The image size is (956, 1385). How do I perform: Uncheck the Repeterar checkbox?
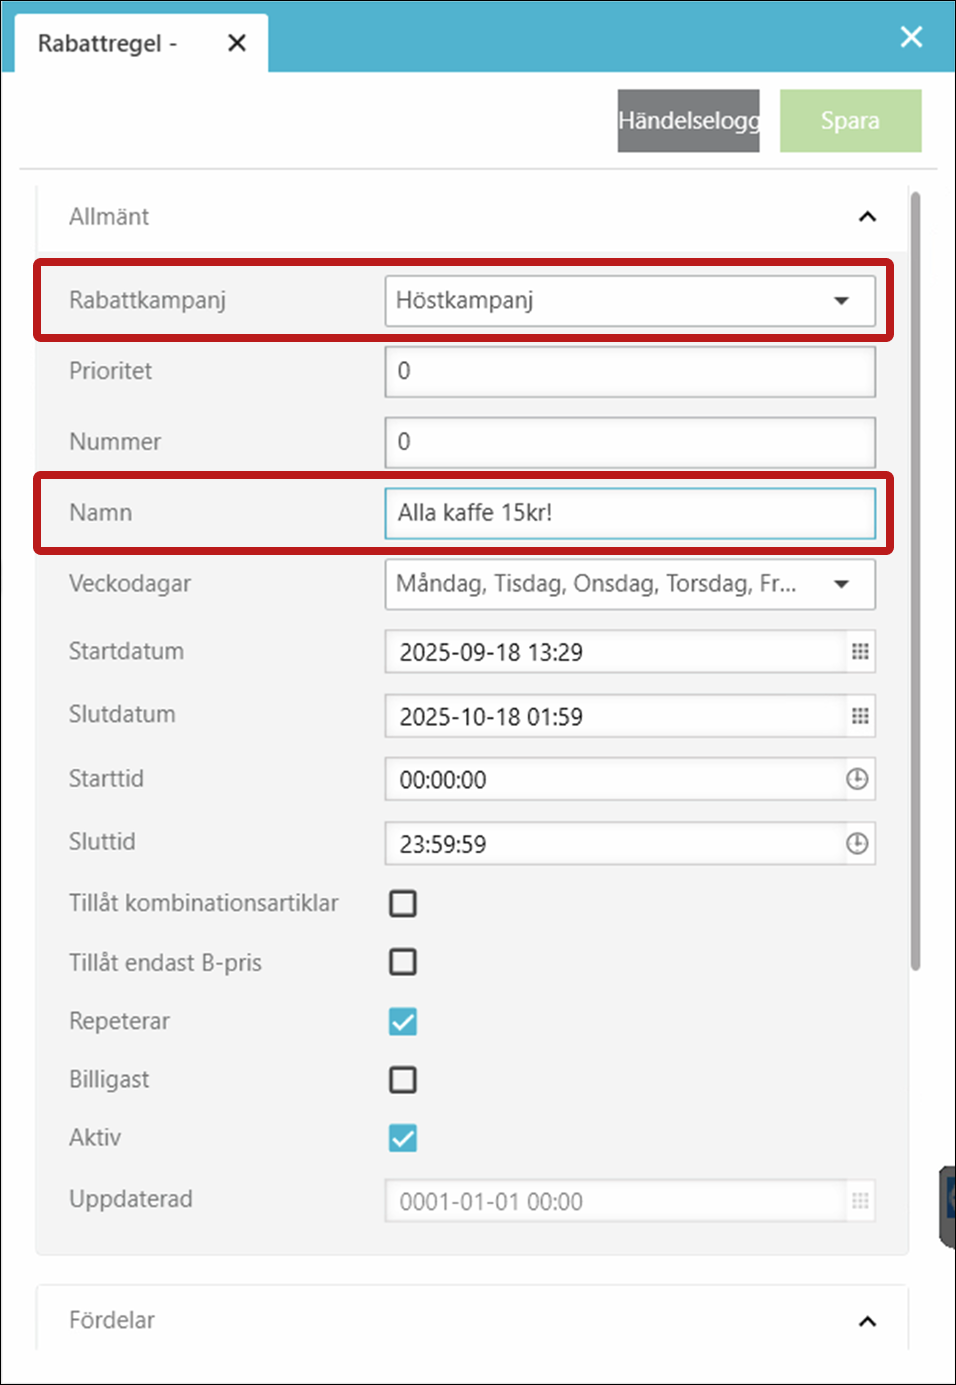click(x=403, y=1021)
